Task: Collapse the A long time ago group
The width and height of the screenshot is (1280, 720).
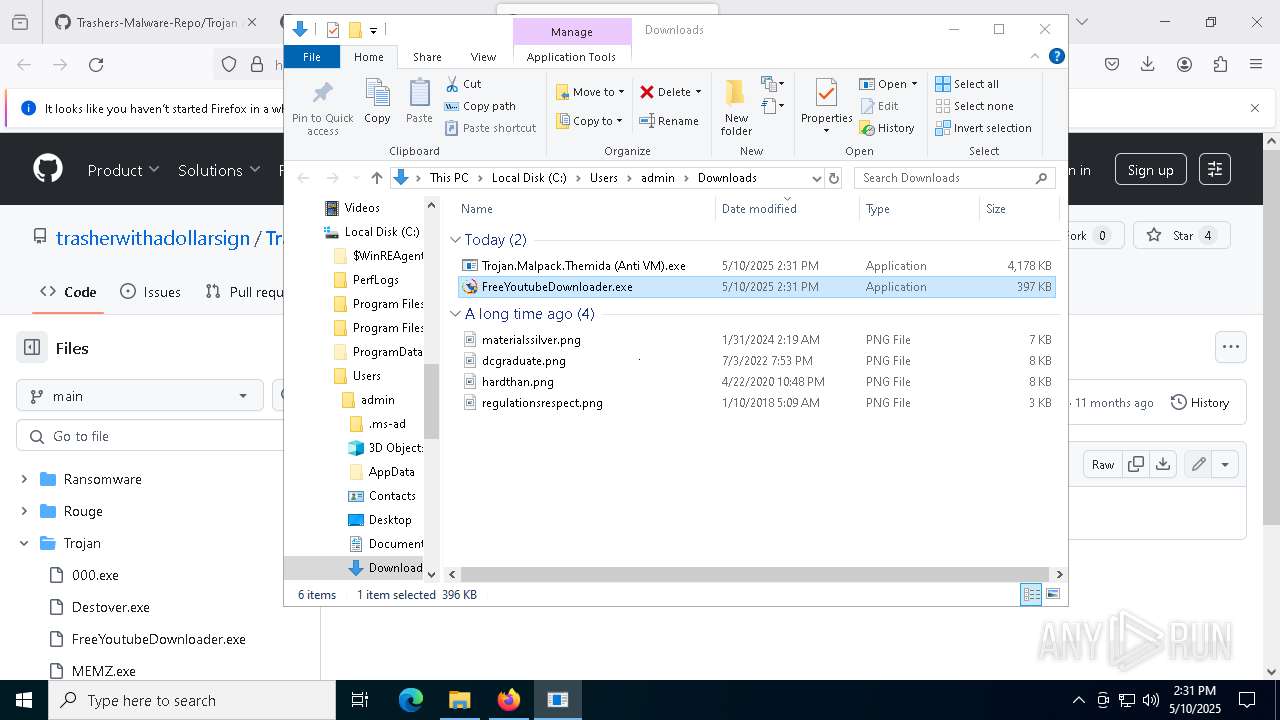Action: pos(455,314)
